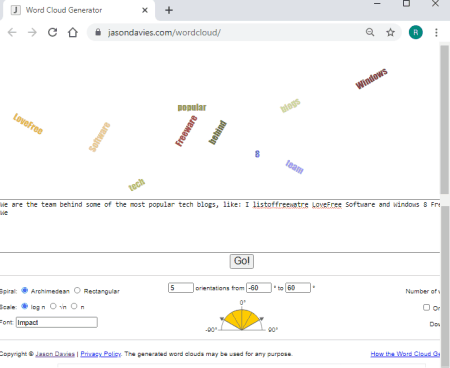Open the profile avatar R menu
The width and height of the screenshot is (450, 368).
tap(416, 32)
